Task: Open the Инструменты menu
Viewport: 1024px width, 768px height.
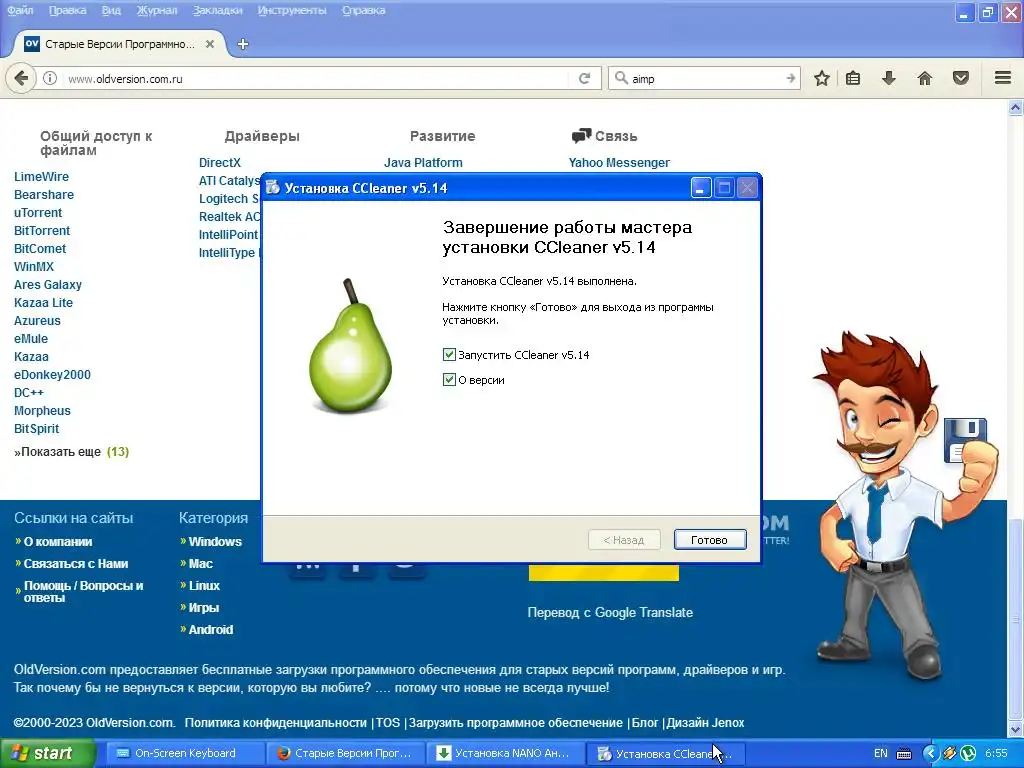Action: click(292, 10)
